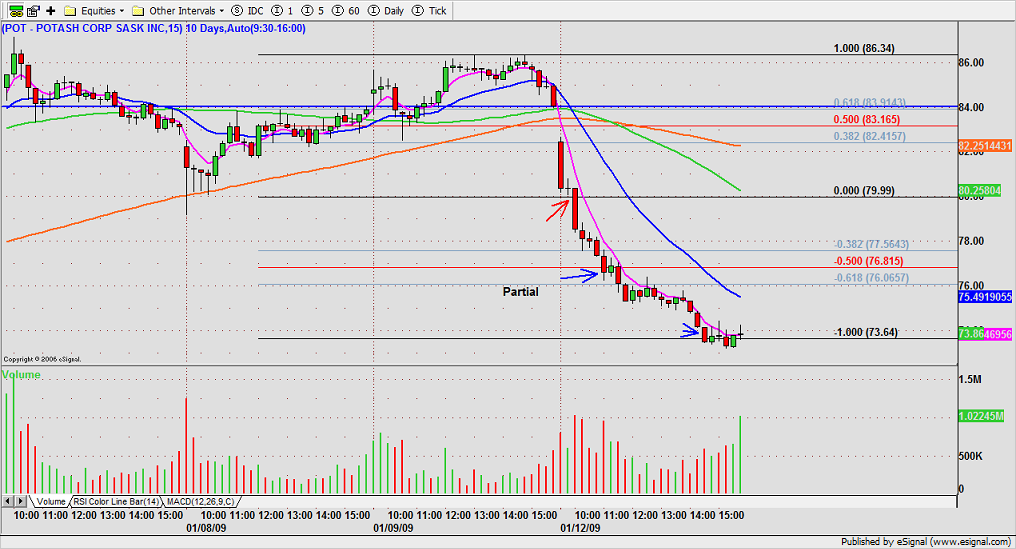Open the chart properties icon
1016x549 pixels.
coord(34,10)
